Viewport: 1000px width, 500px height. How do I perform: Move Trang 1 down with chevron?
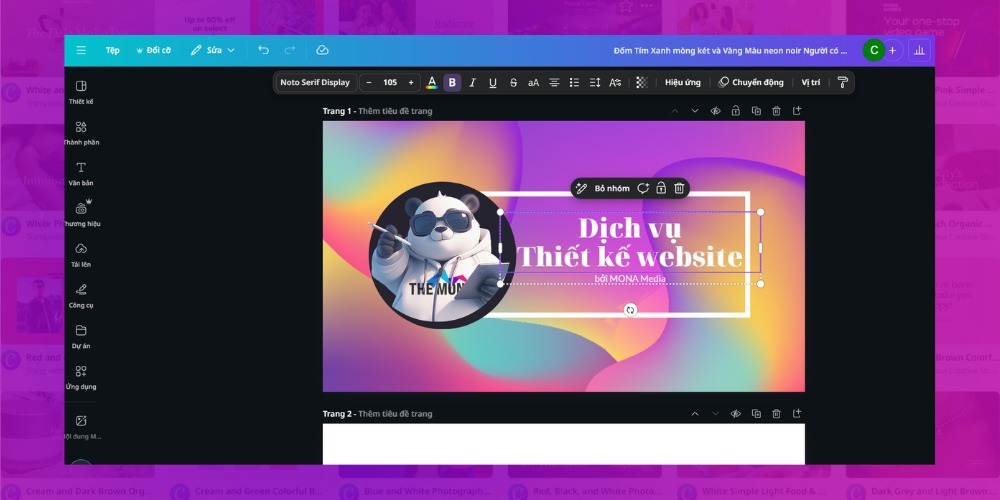tap(695, 111)
